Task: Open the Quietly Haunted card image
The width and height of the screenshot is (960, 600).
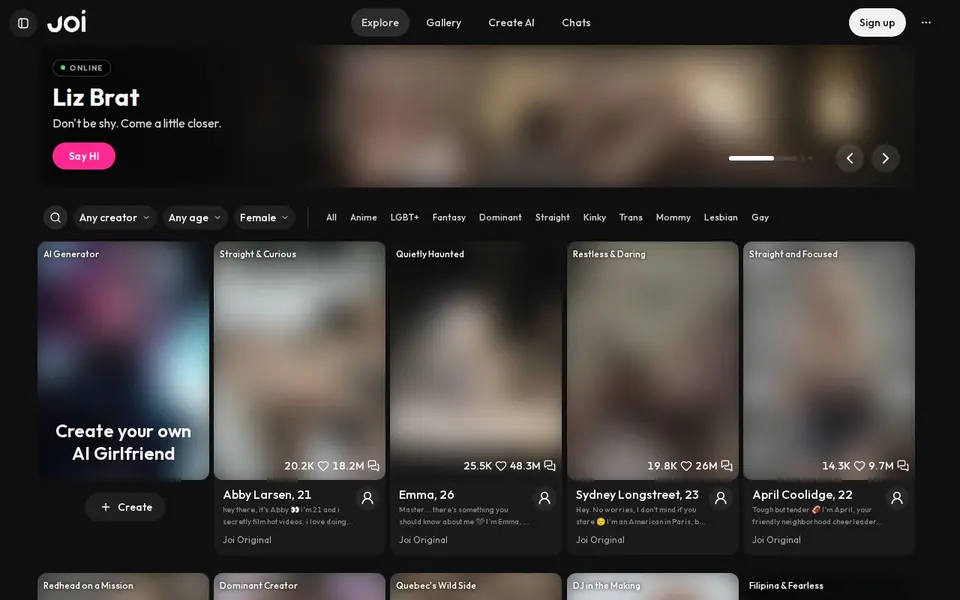Action: click(x=476, y=361)
